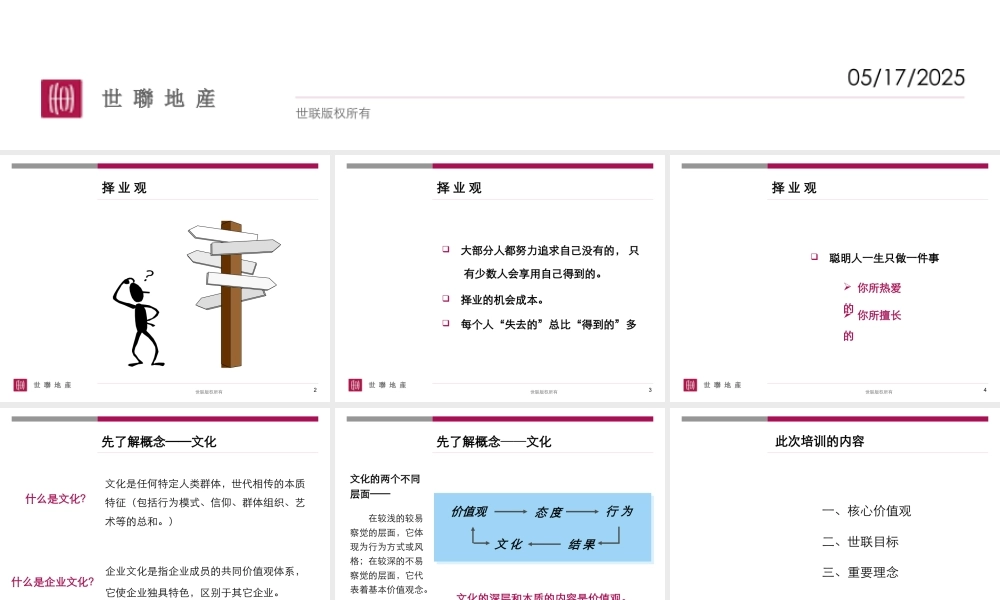Viewport: 1000px width, 600px height.
Task: Click the small logo at slide 4 footer
Action: 690,385
